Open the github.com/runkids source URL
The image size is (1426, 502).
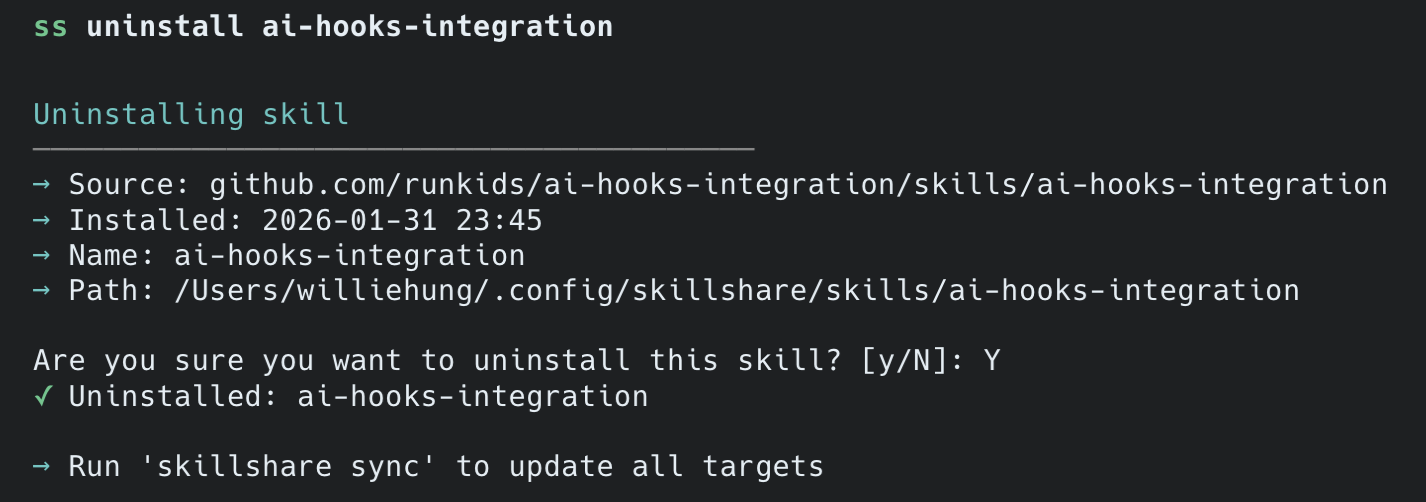point(798,185)
